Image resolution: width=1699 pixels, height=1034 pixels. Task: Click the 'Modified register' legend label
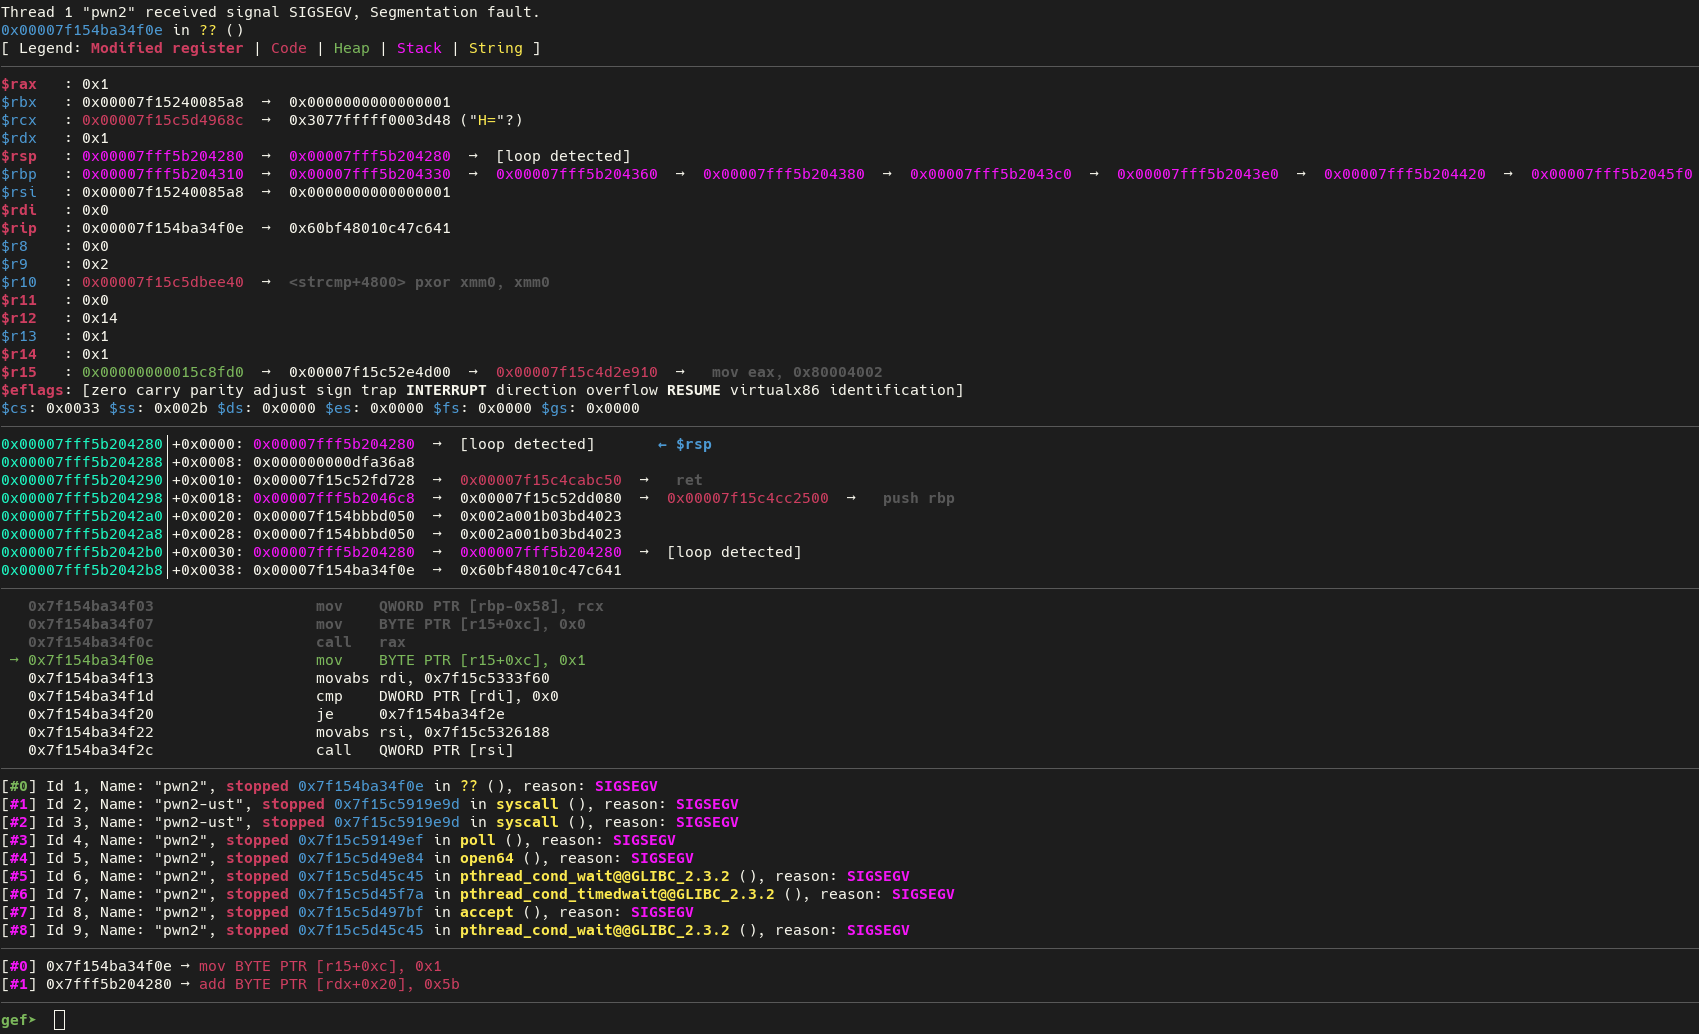[x=167, y=48]
